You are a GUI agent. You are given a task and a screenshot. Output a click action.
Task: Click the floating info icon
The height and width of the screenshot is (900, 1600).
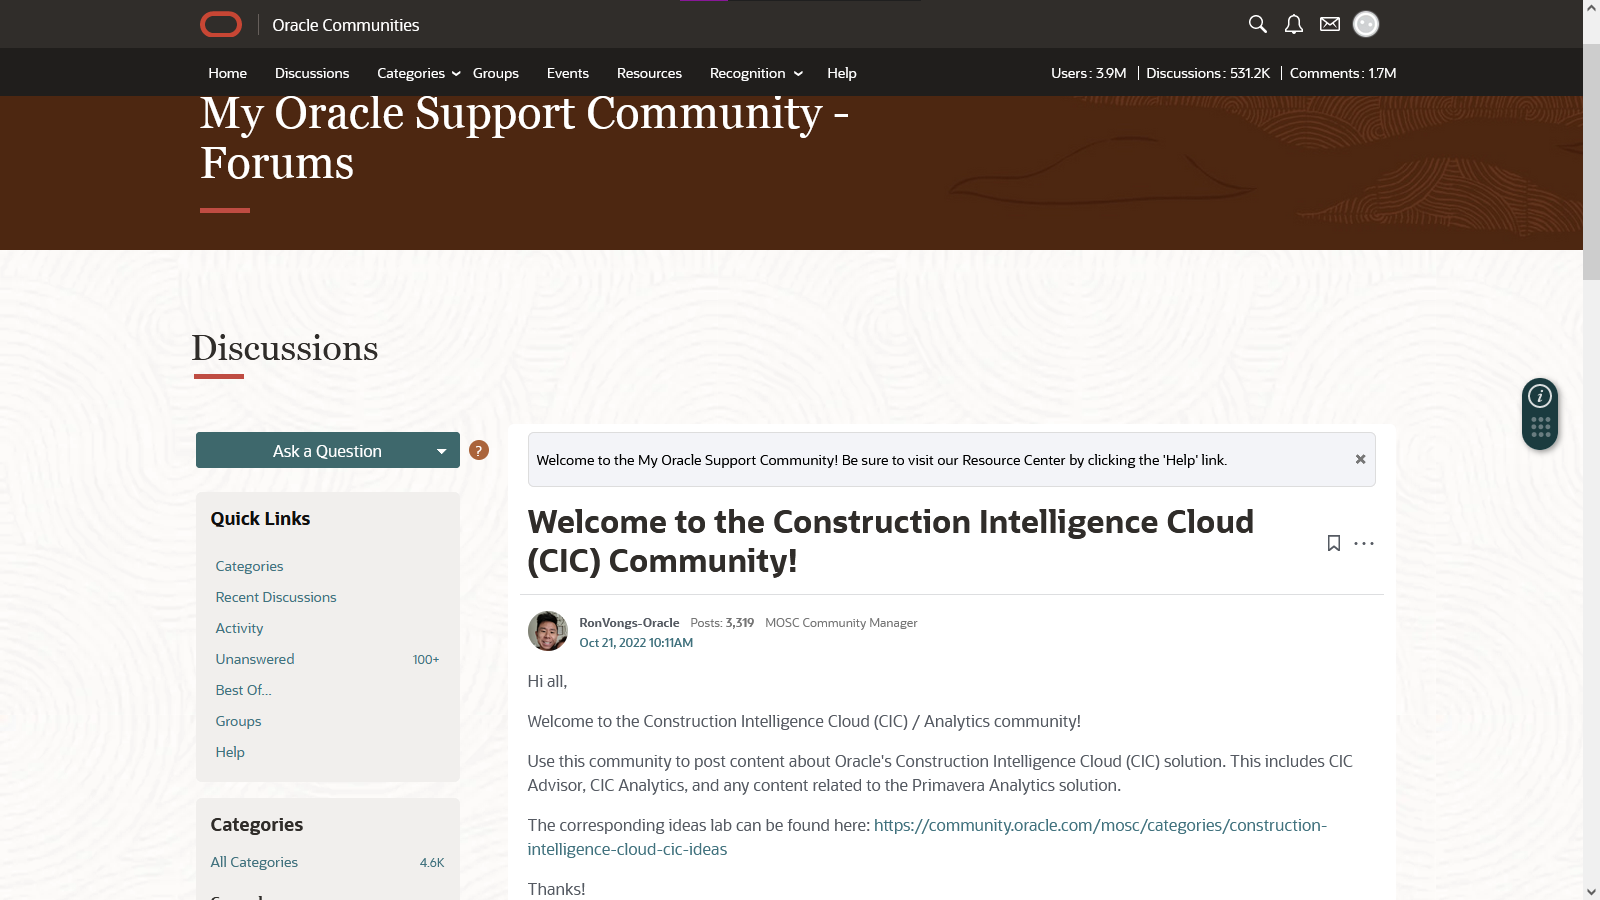1540,396
